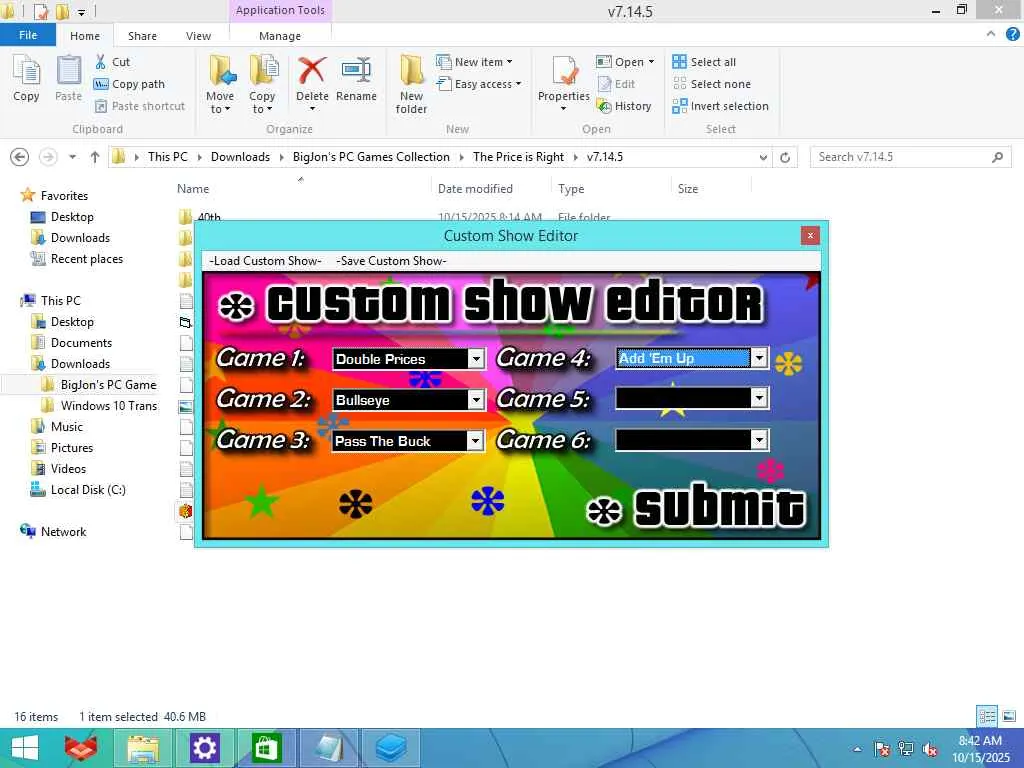Click Select none in the ribbon
1024x768 pixels.
coord(712,84)
